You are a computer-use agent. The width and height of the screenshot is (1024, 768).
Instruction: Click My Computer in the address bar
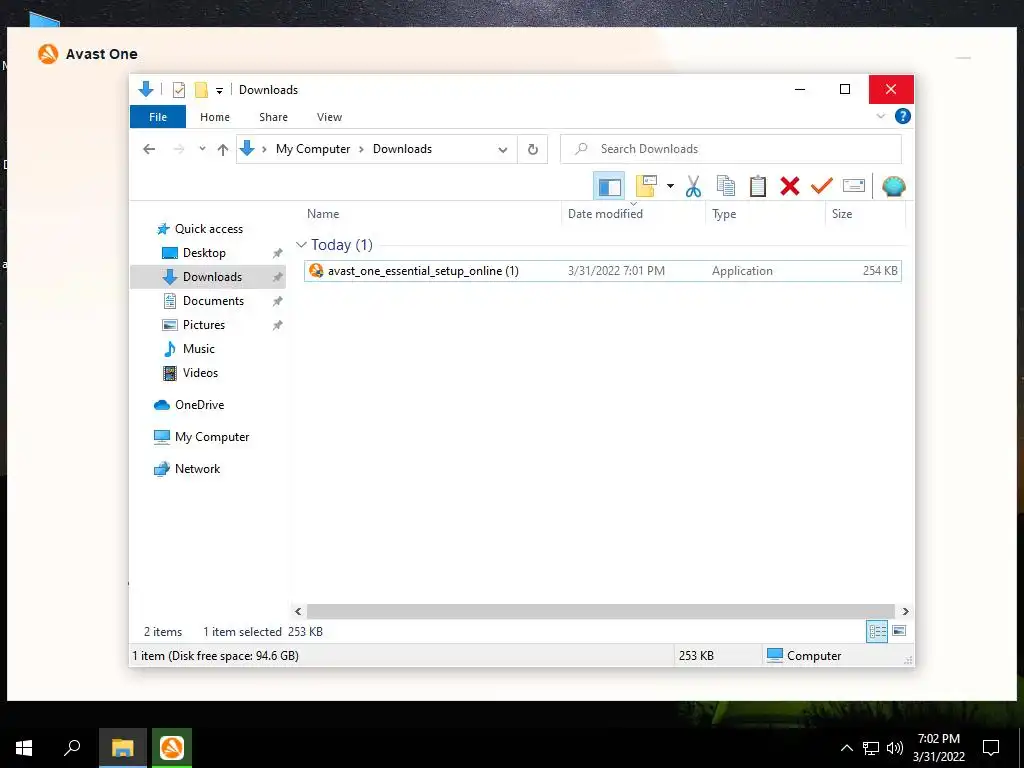[313, 149]
